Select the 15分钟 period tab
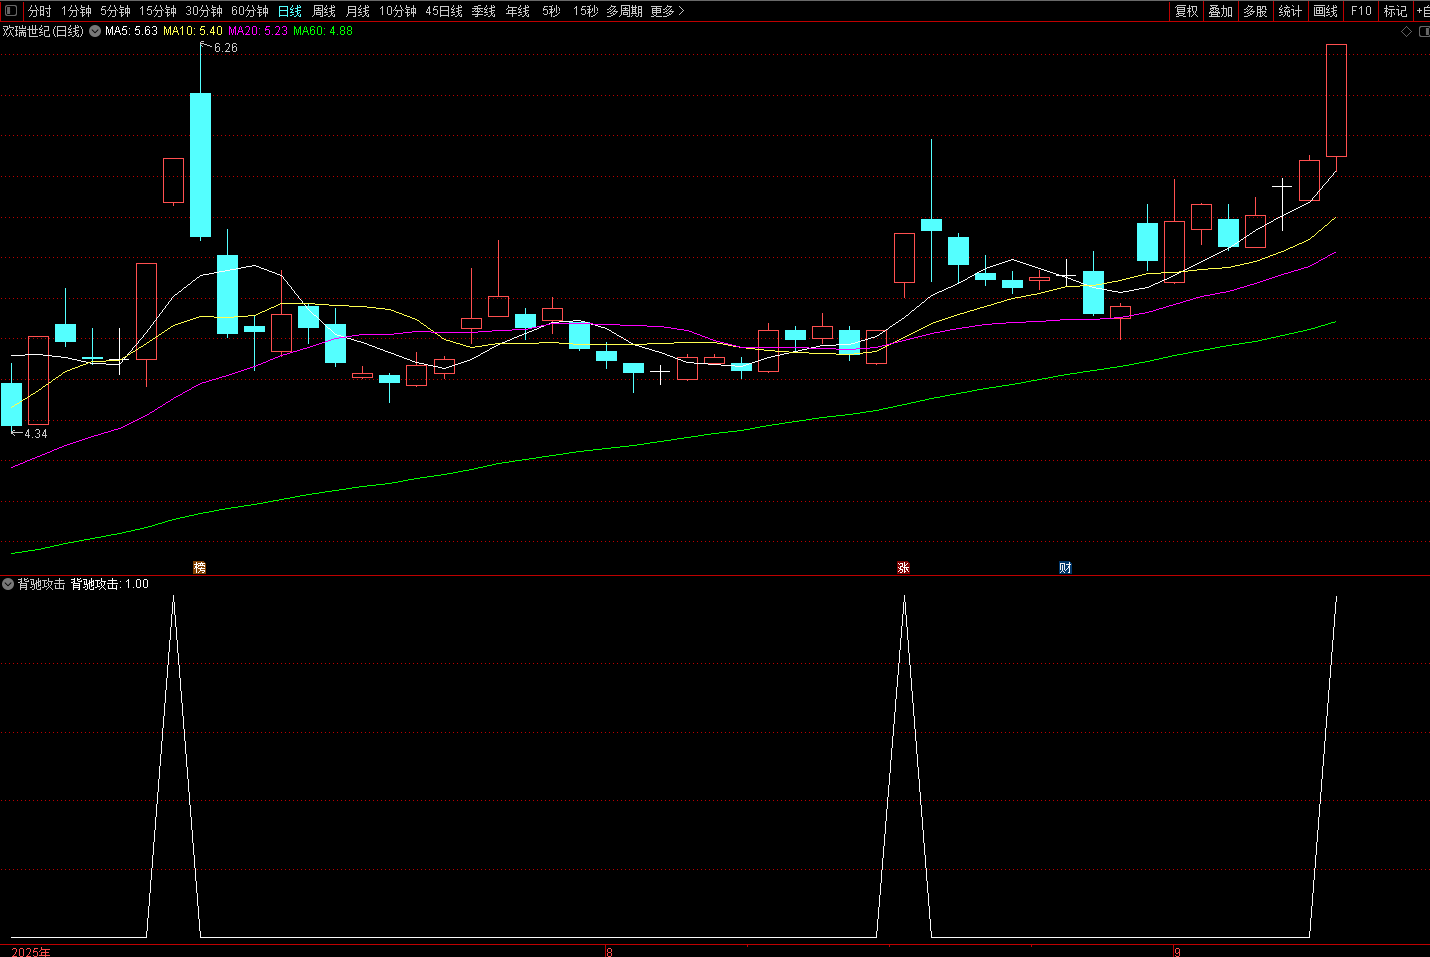Viewport: 1430px width, 957px height. [158, 11]
